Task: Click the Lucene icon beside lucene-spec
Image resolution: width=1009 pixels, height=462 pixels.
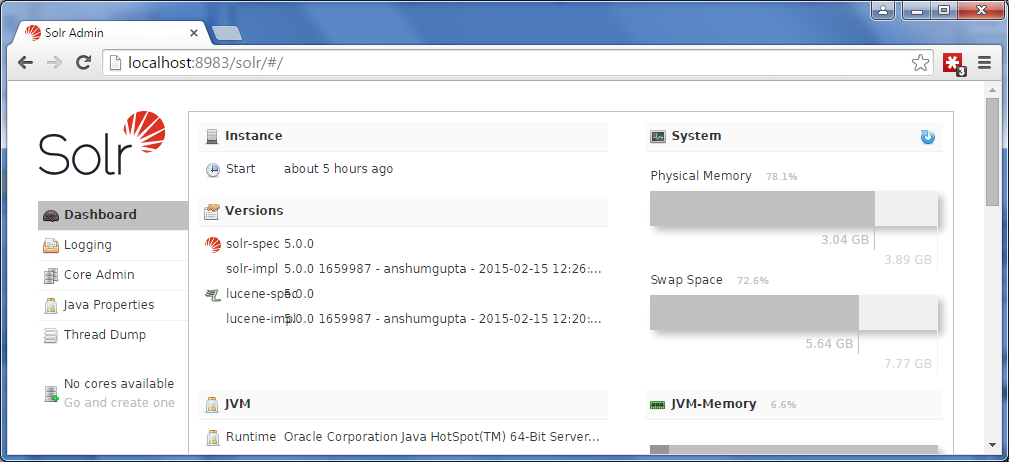Action: click(x=213, y=295)
